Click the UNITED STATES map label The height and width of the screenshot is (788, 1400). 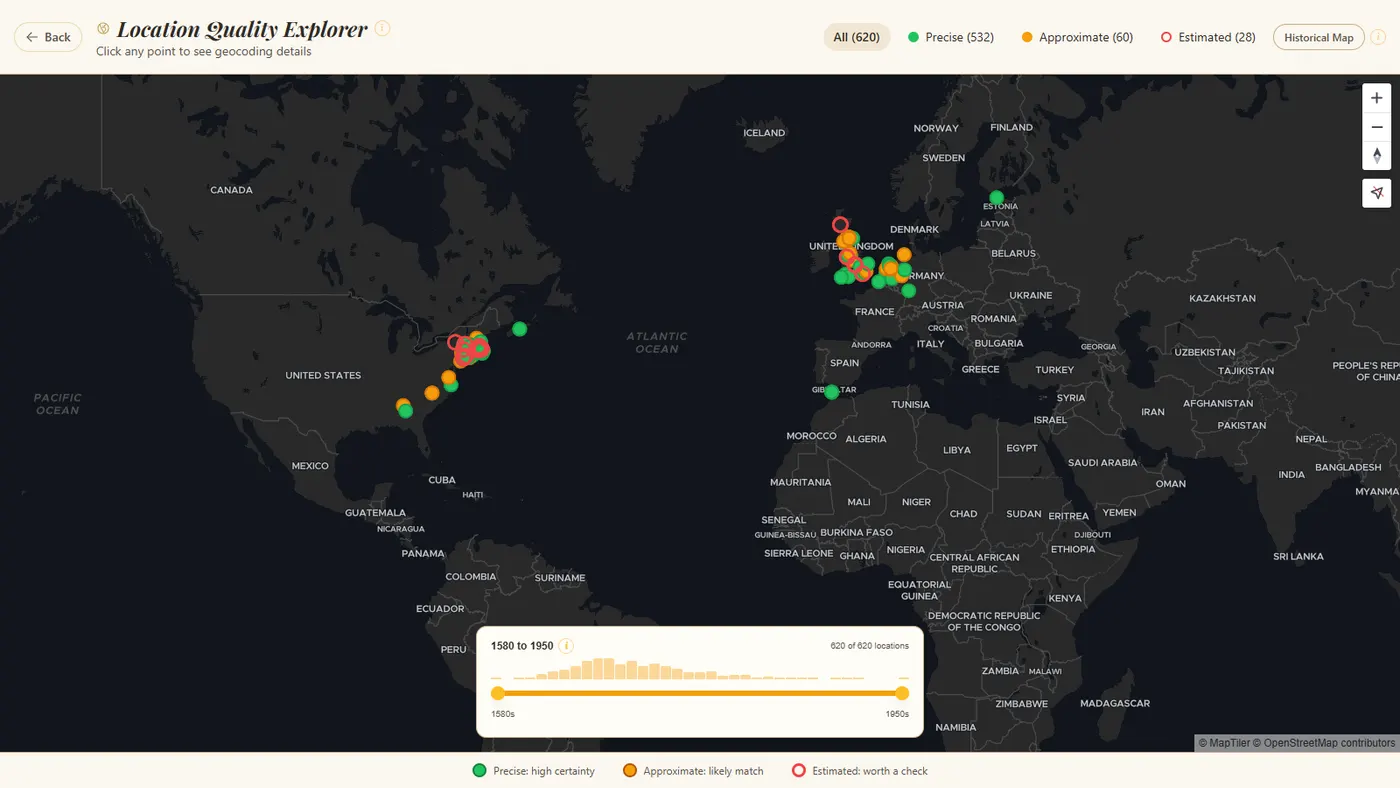[x=323, y=376]
